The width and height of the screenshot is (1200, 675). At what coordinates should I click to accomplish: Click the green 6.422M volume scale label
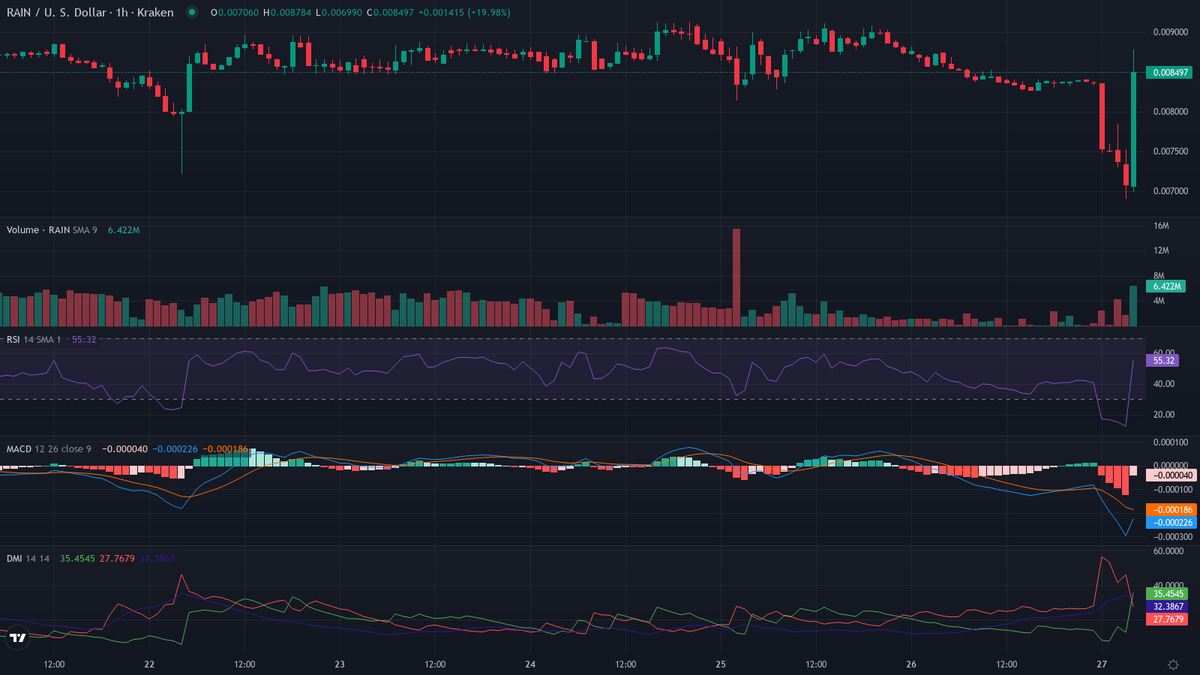(1164, 285)
